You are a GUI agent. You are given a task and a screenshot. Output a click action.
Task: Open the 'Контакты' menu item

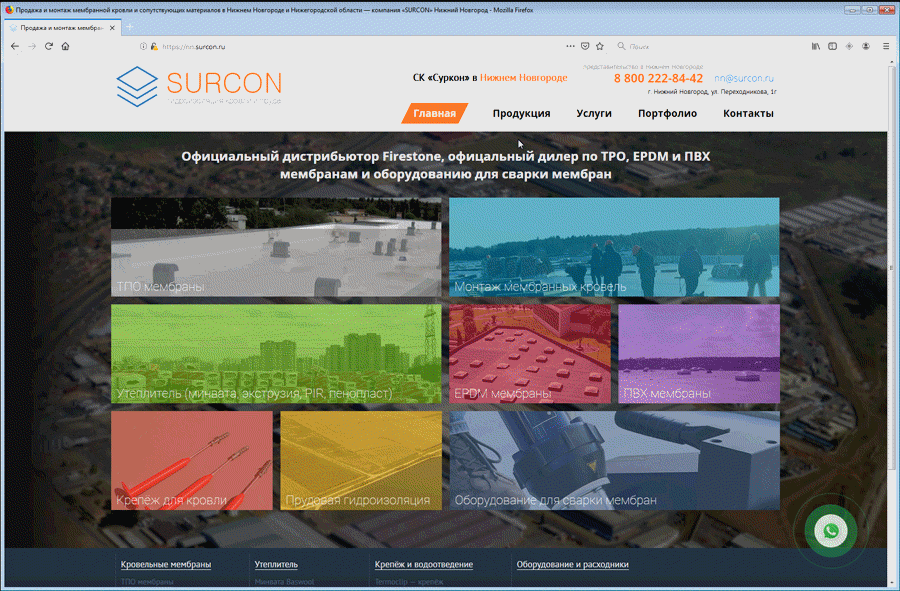[x=748, y=114]
